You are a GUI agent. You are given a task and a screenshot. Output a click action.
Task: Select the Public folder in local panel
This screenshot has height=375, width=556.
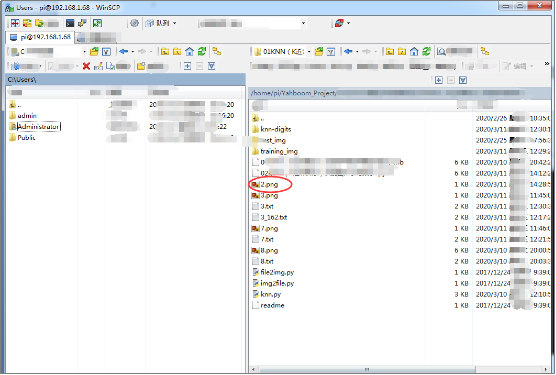coord(26,138)
